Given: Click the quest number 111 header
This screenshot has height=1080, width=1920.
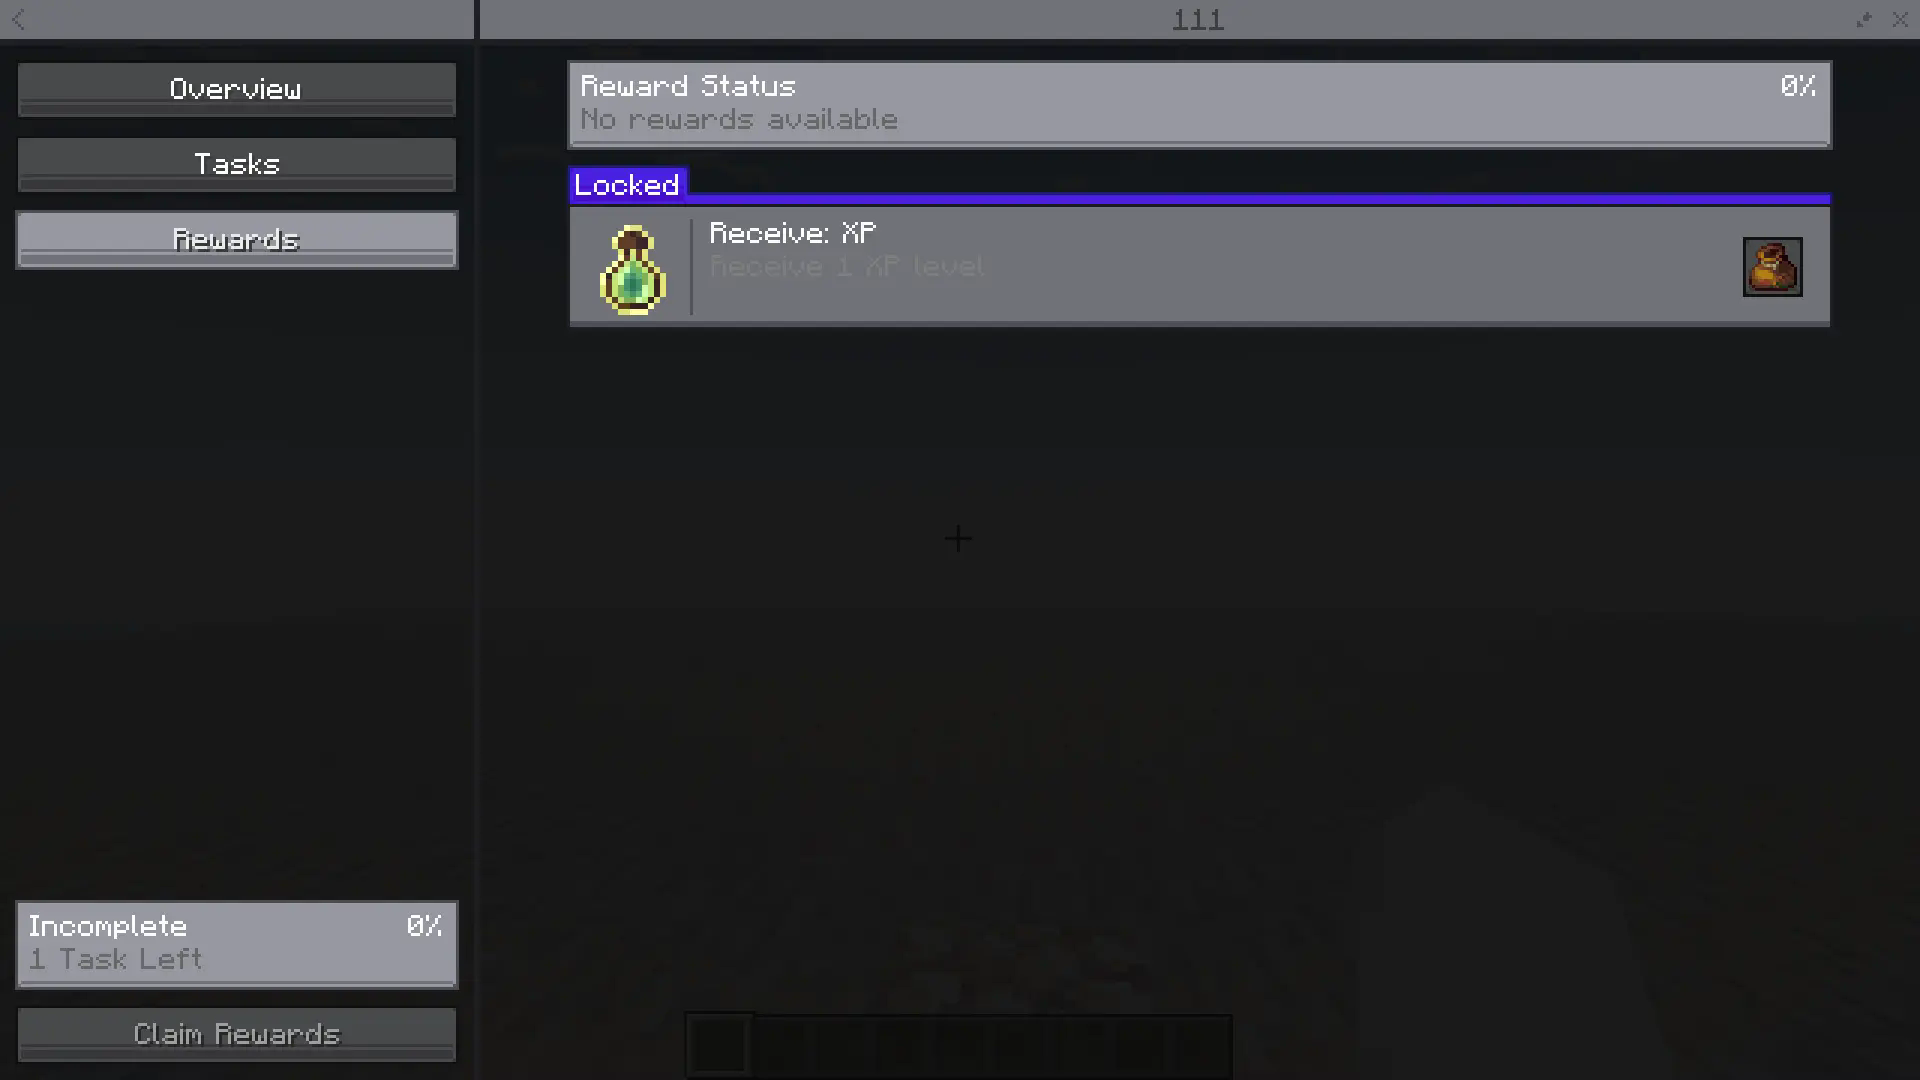Looking at the screenshot, I should [1197, 20].
